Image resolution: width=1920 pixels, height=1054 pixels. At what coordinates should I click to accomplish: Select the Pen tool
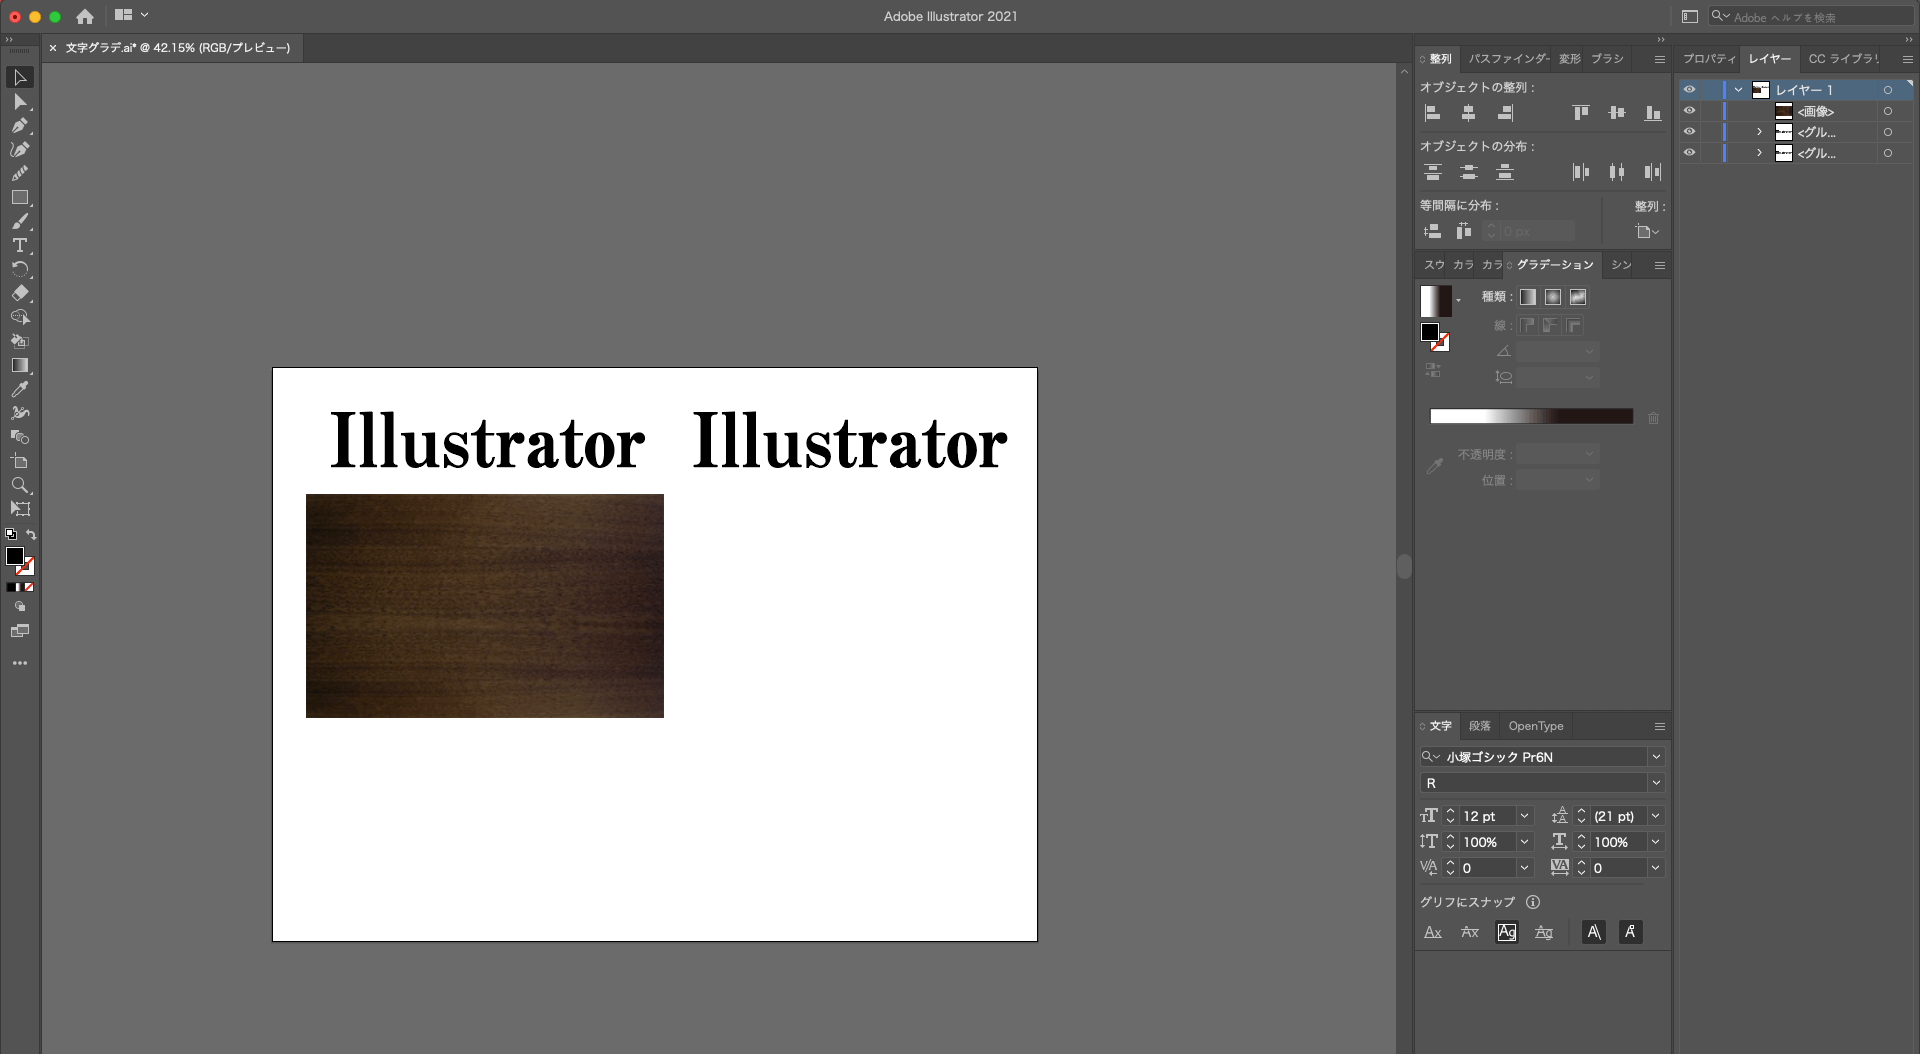tap(20, 126)
